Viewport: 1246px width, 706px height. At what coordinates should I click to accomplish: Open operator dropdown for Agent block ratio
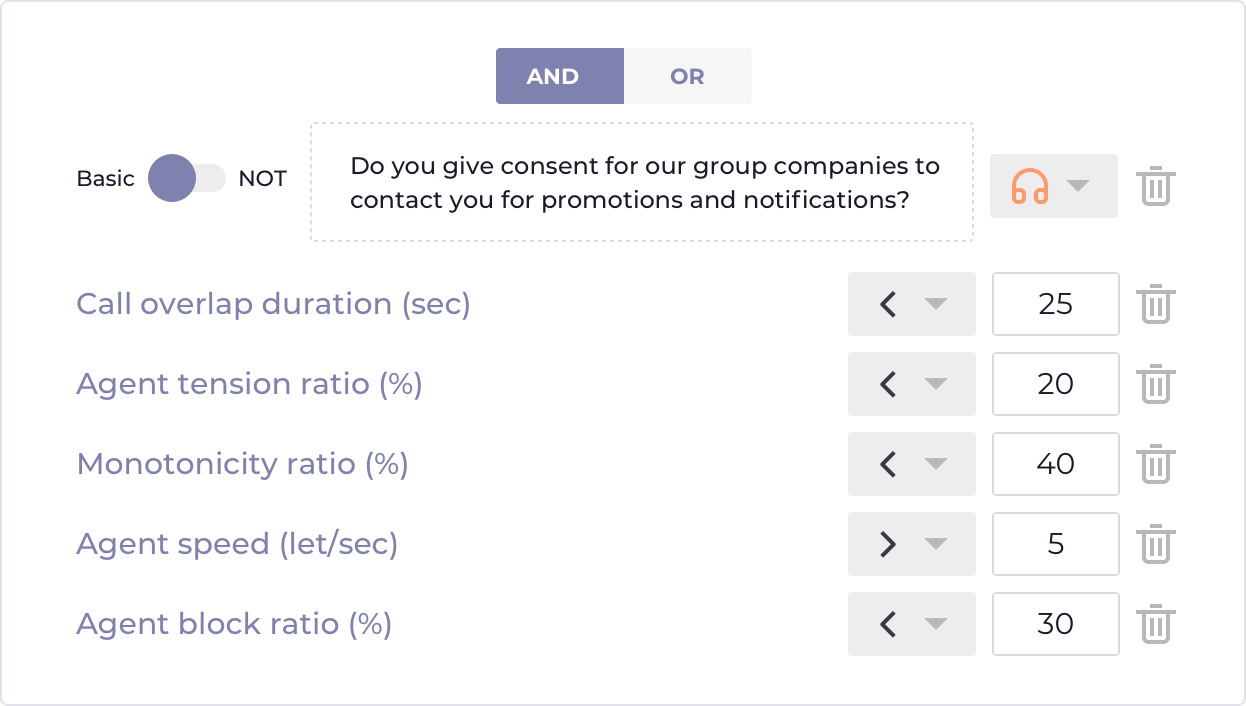(x=912, y=624)
